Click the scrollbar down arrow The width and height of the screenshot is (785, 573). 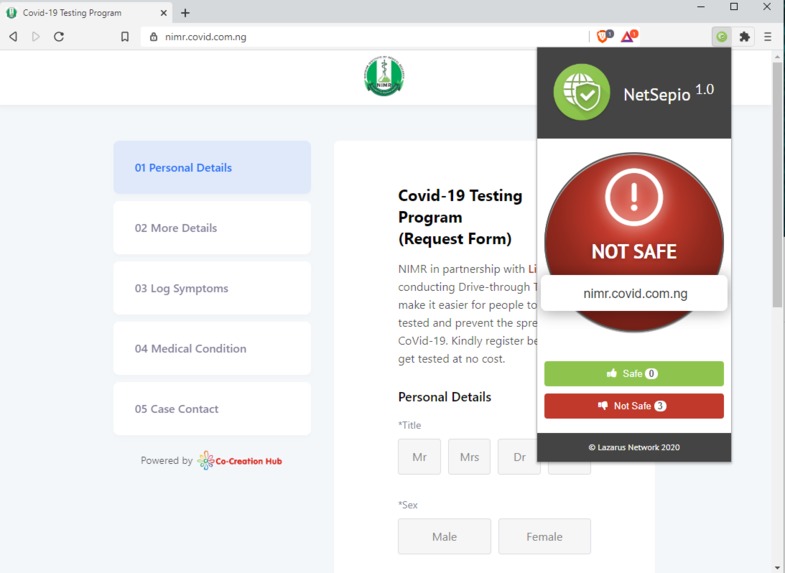point(777,568)
